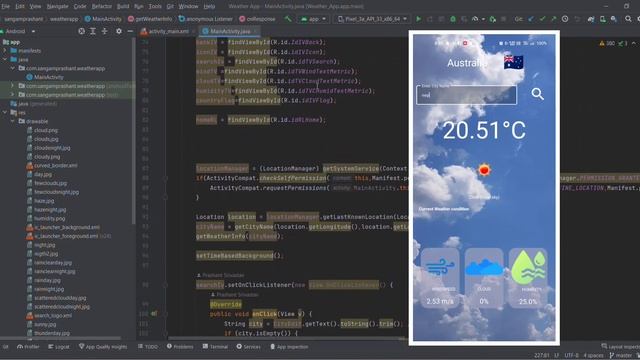The image size is (640, 360).
Task: Select humidity.png in drawable
Action: click(46, 218)
